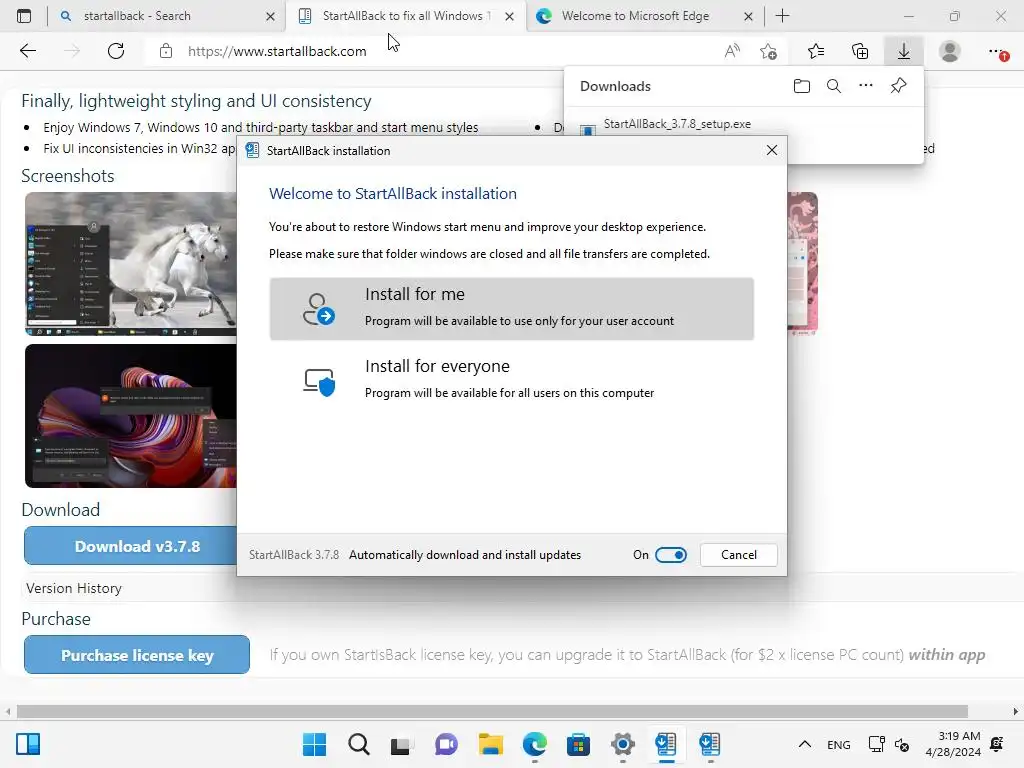Screen dimensions: 1024x768
Task: Click ENG language indicator in tray
Action: point(839,744)
